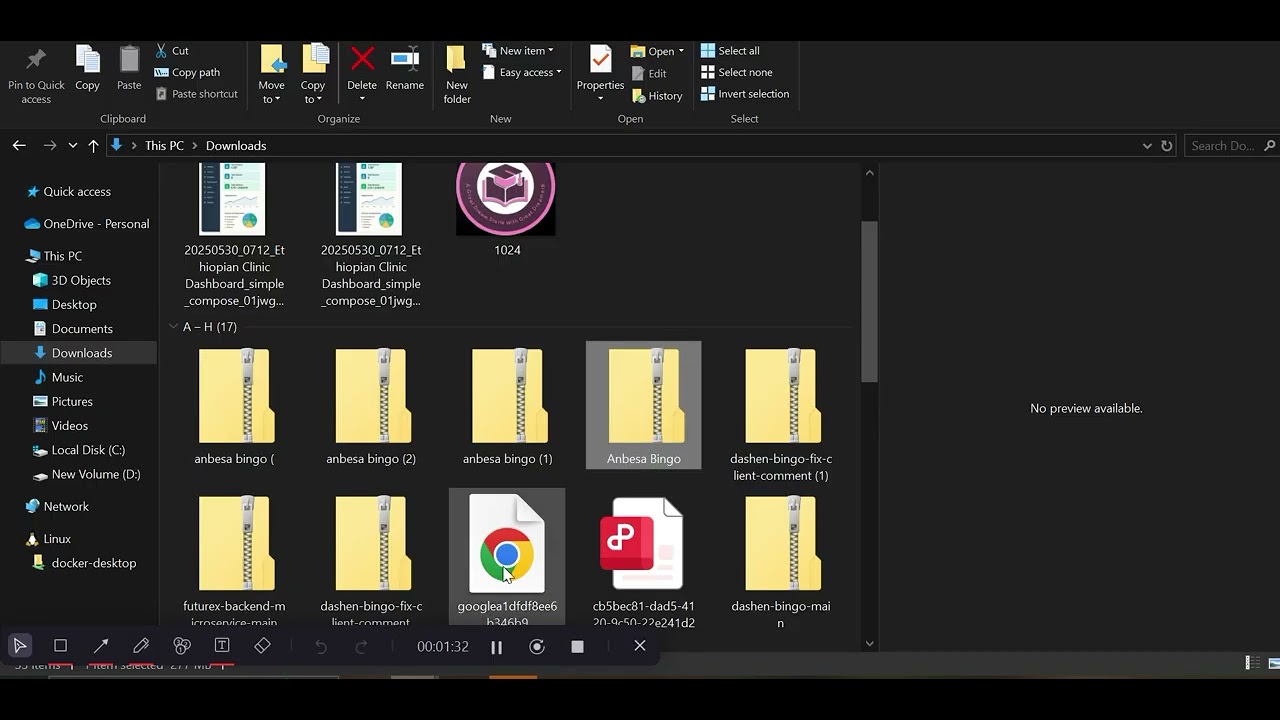The width and height of the screenshot is (1280, 720).
Task: Go back with the Back arrow
Action: pos(19,145)
